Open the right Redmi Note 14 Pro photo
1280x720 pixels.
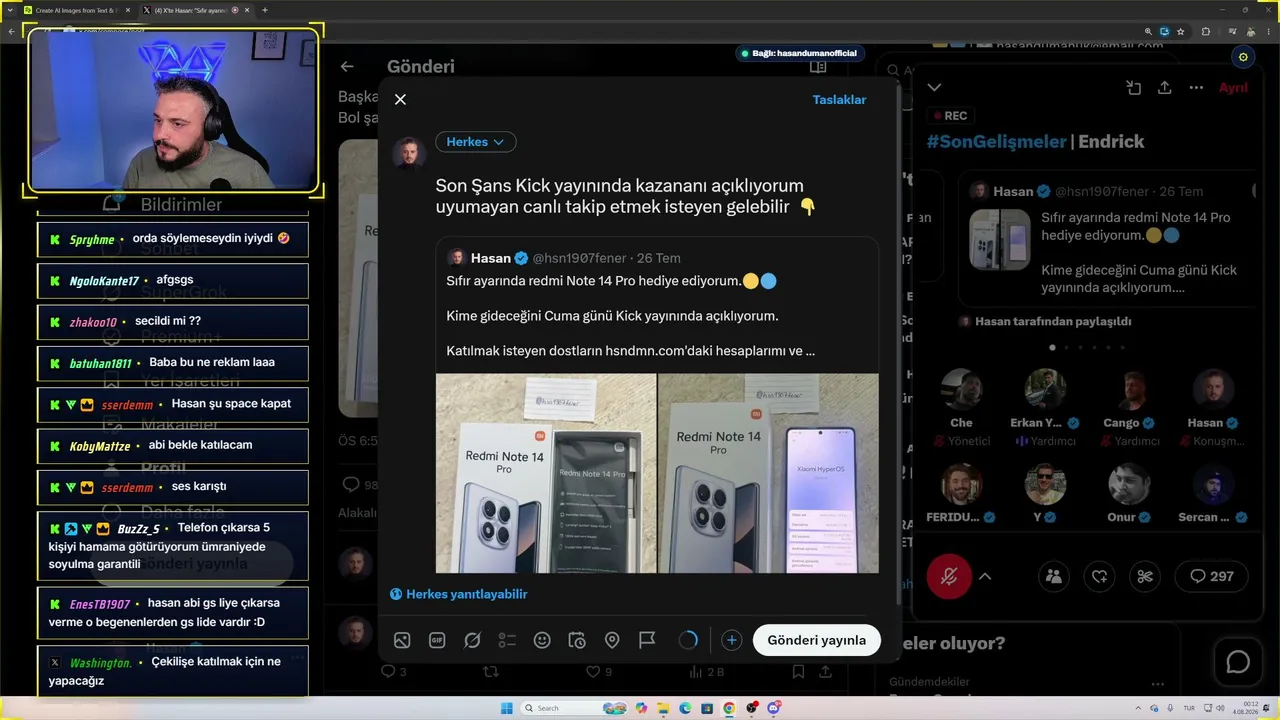(768, 473)
